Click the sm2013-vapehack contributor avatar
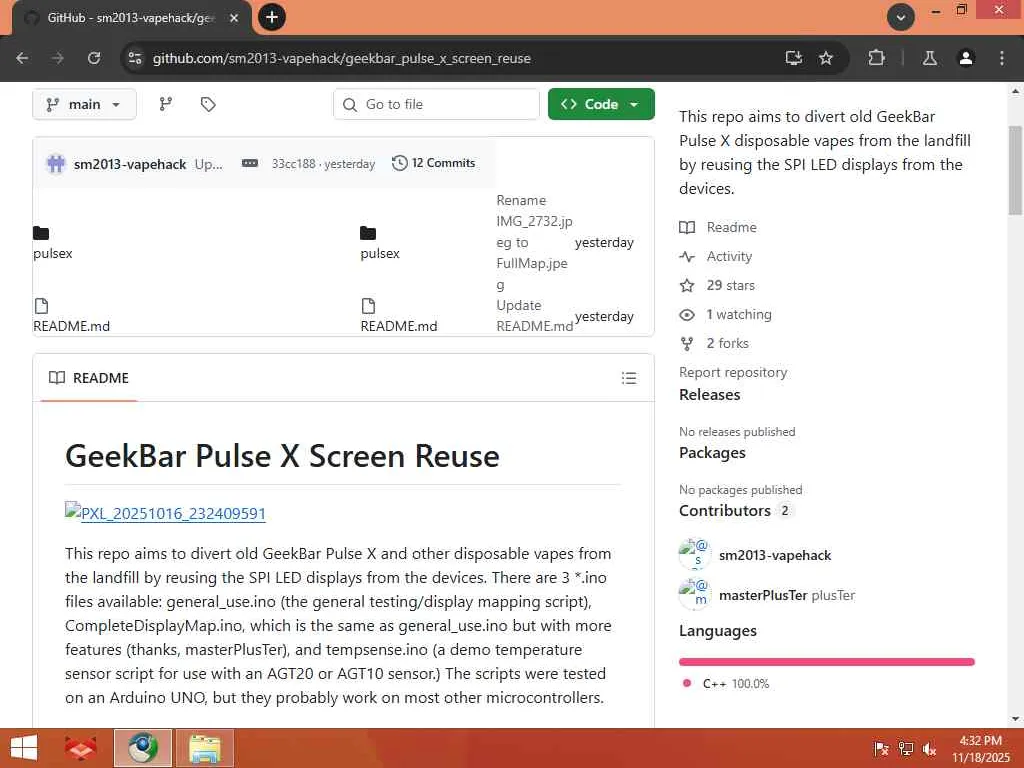Image resolution: width=1024 pixels, height=768 pixels. pyautogui.click(x=695, y=554)
